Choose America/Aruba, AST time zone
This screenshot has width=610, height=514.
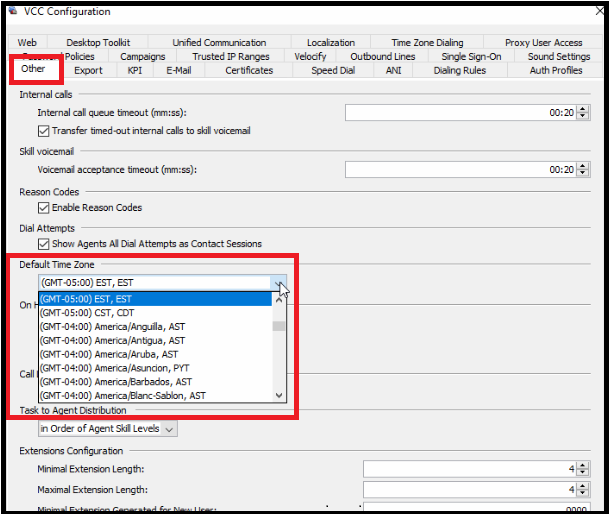(155, 354)
